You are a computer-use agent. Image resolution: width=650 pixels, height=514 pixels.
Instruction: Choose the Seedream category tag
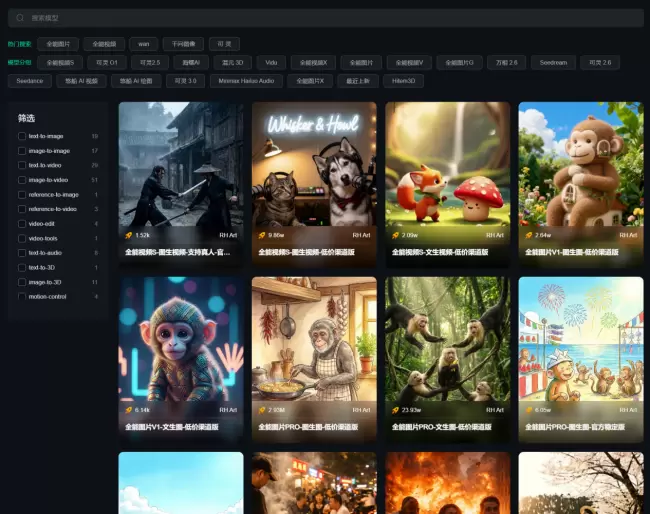(x=553, y=62)
